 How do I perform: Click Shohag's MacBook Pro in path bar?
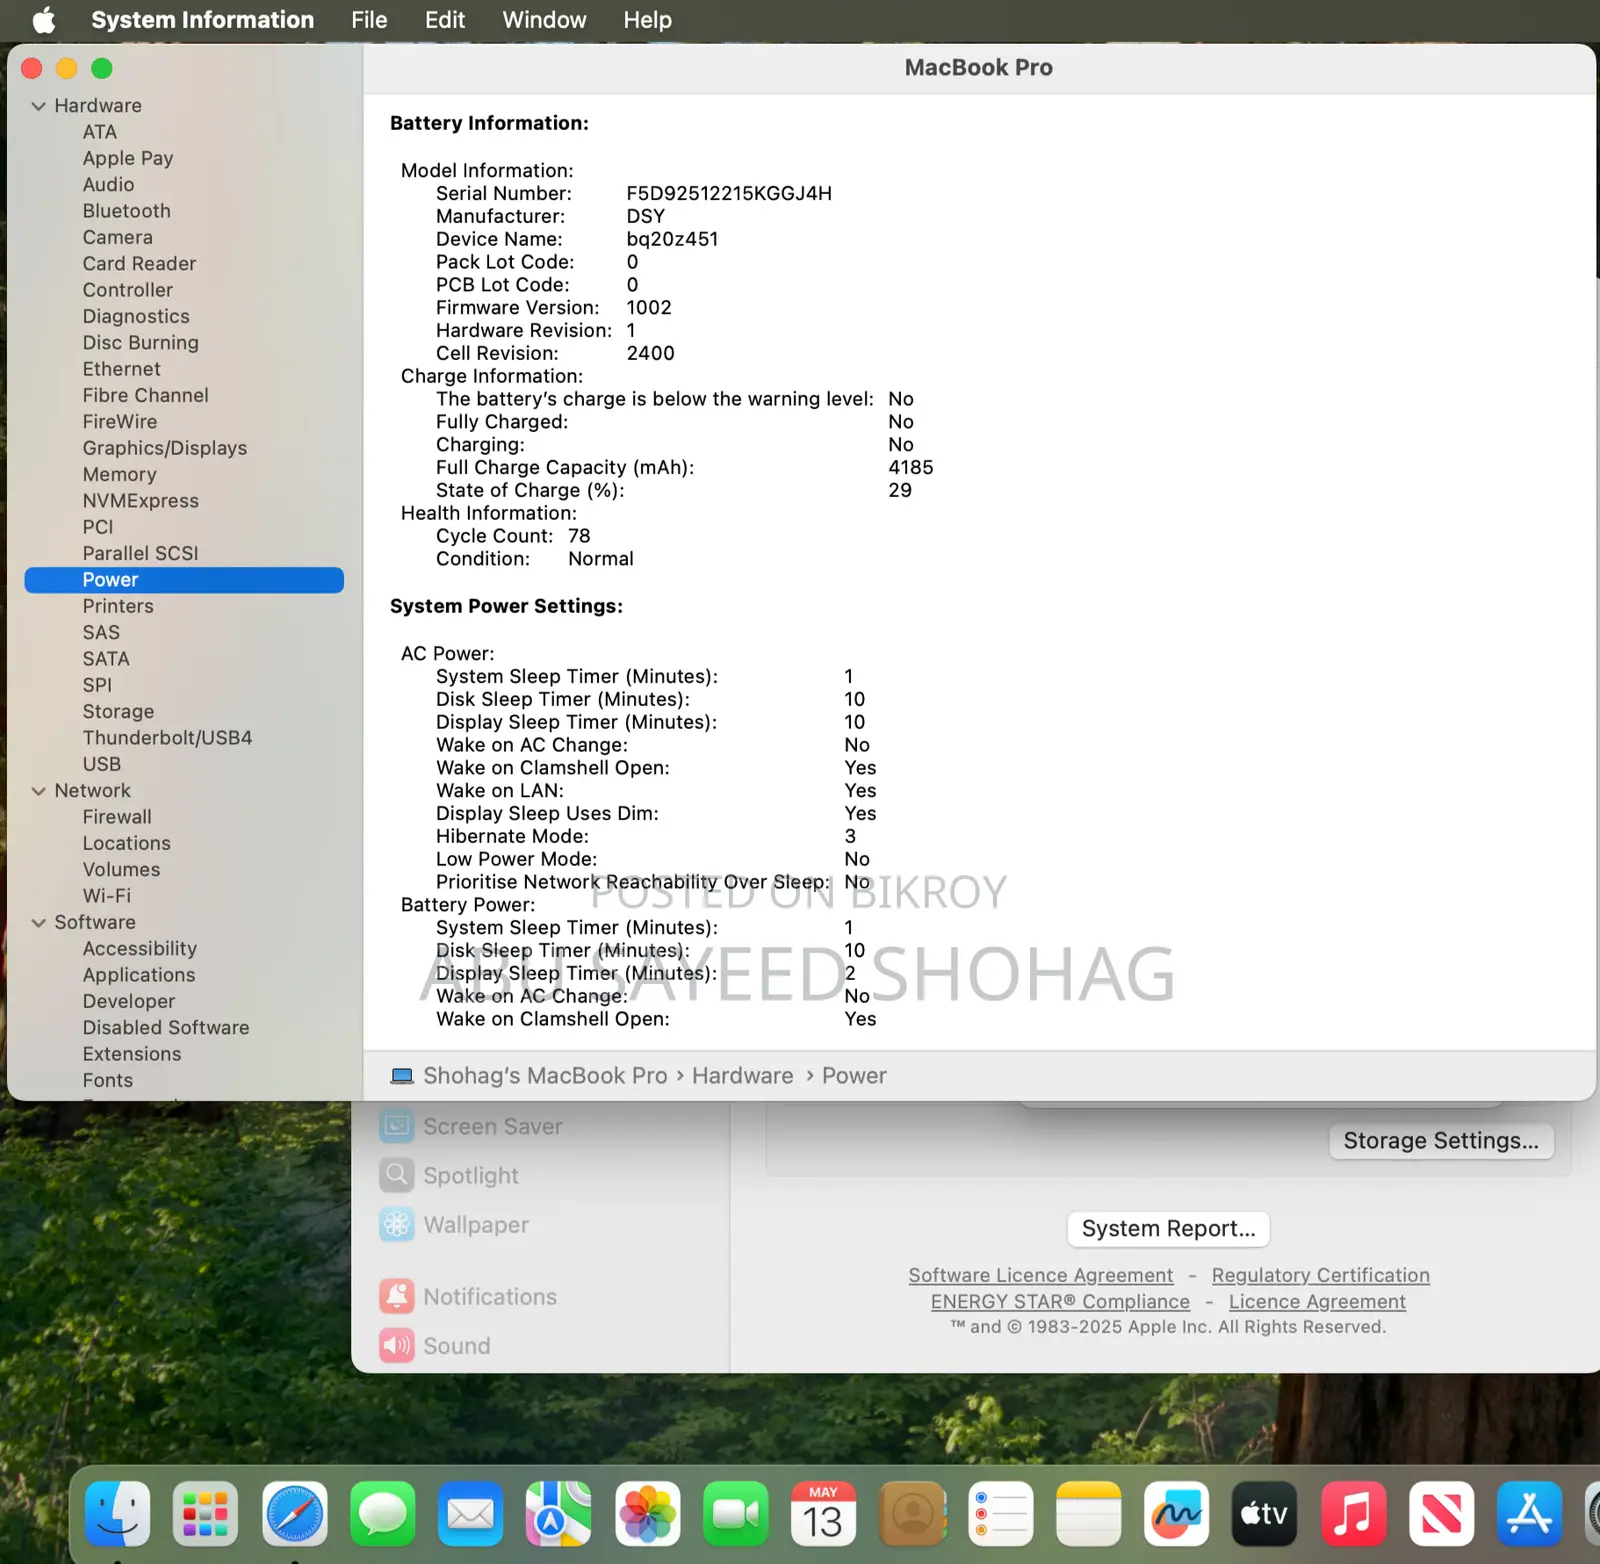tap(545, 1076)
